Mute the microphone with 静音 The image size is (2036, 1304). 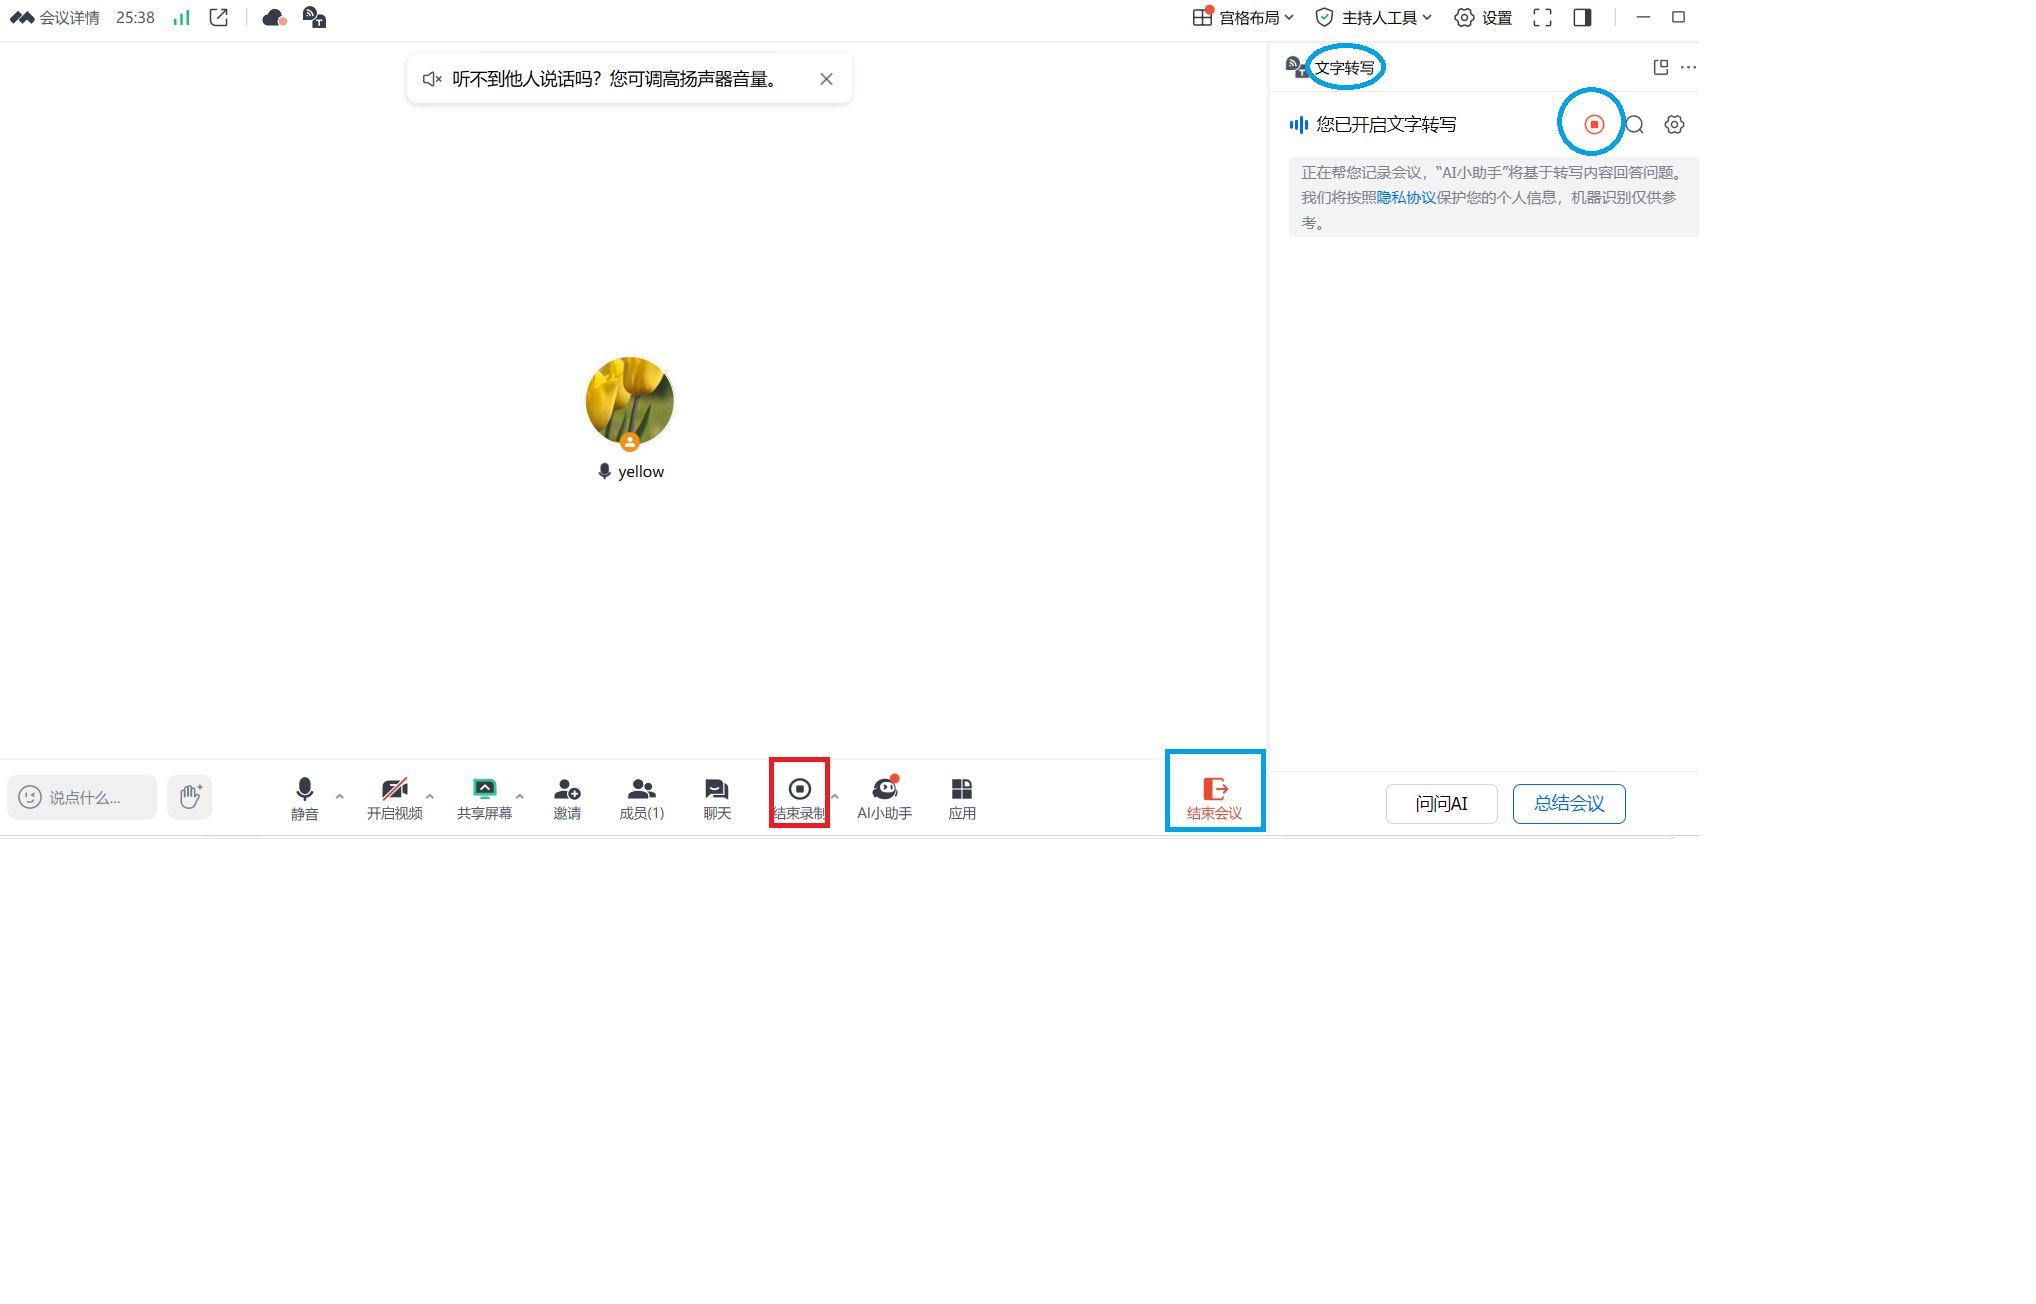(304, 798)
